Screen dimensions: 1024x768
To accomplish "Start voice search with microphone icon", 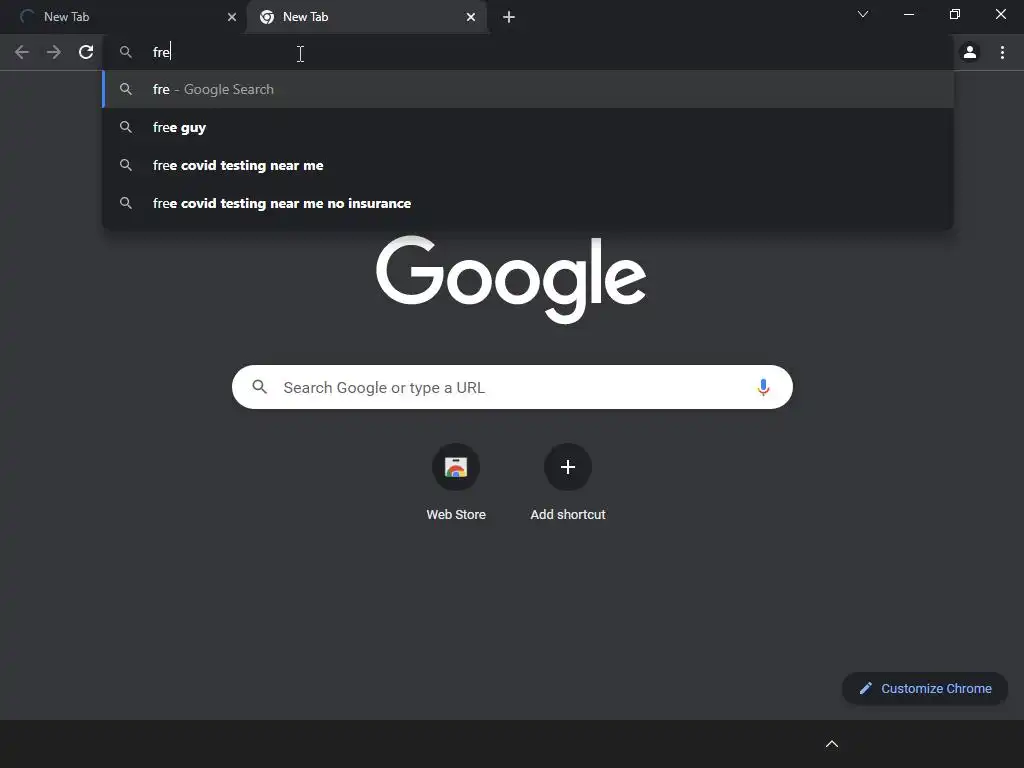I will 763,387.
